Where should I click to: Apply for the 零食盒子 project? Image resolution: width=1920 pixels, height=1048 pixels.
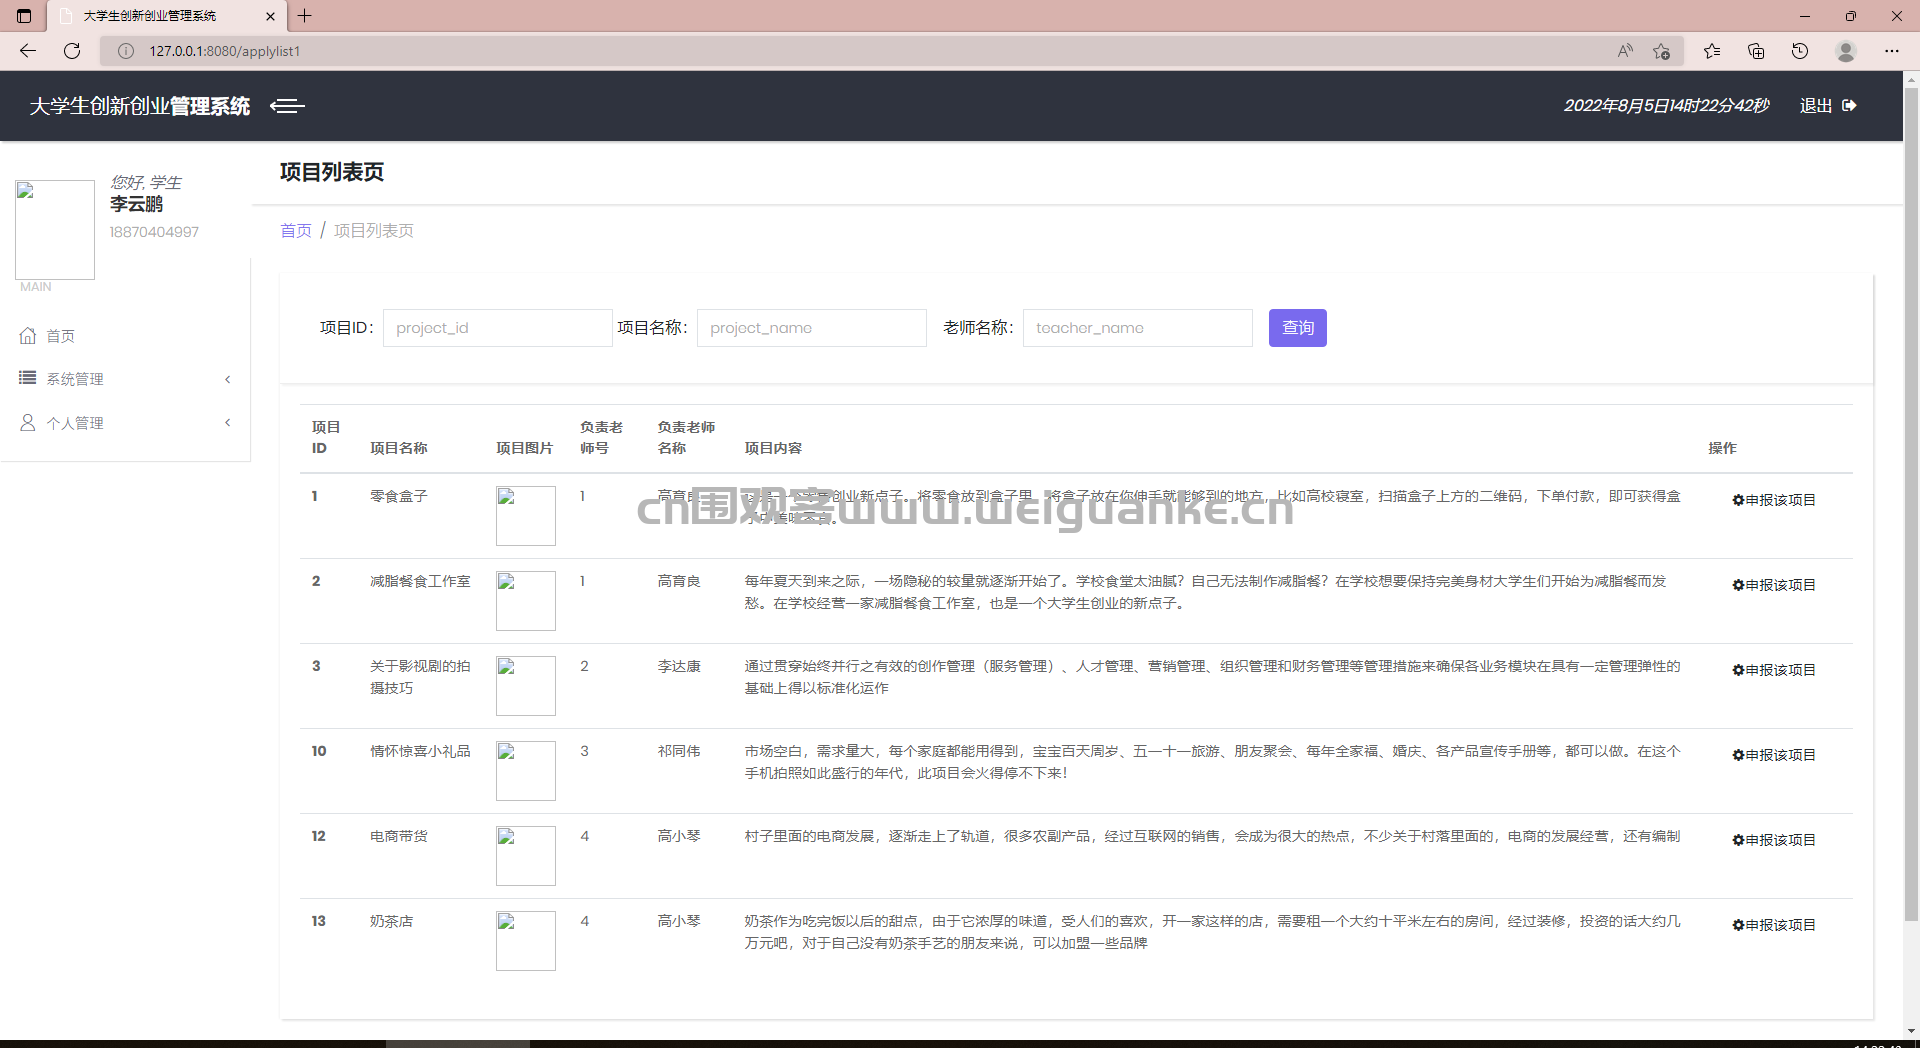tap(1773, 500)
